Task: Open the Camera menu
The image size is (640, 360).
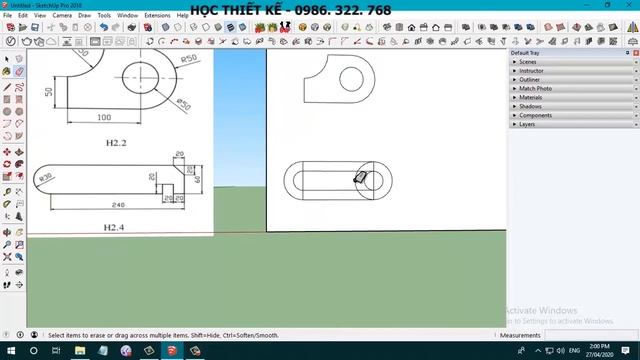Action: point(62,16)
